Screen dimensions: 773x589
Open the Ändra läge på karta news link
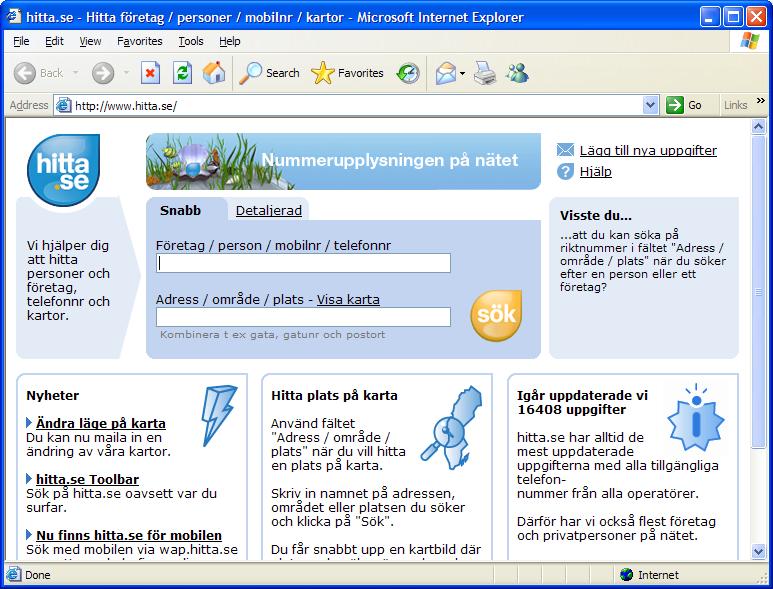(x=101, y=423)
